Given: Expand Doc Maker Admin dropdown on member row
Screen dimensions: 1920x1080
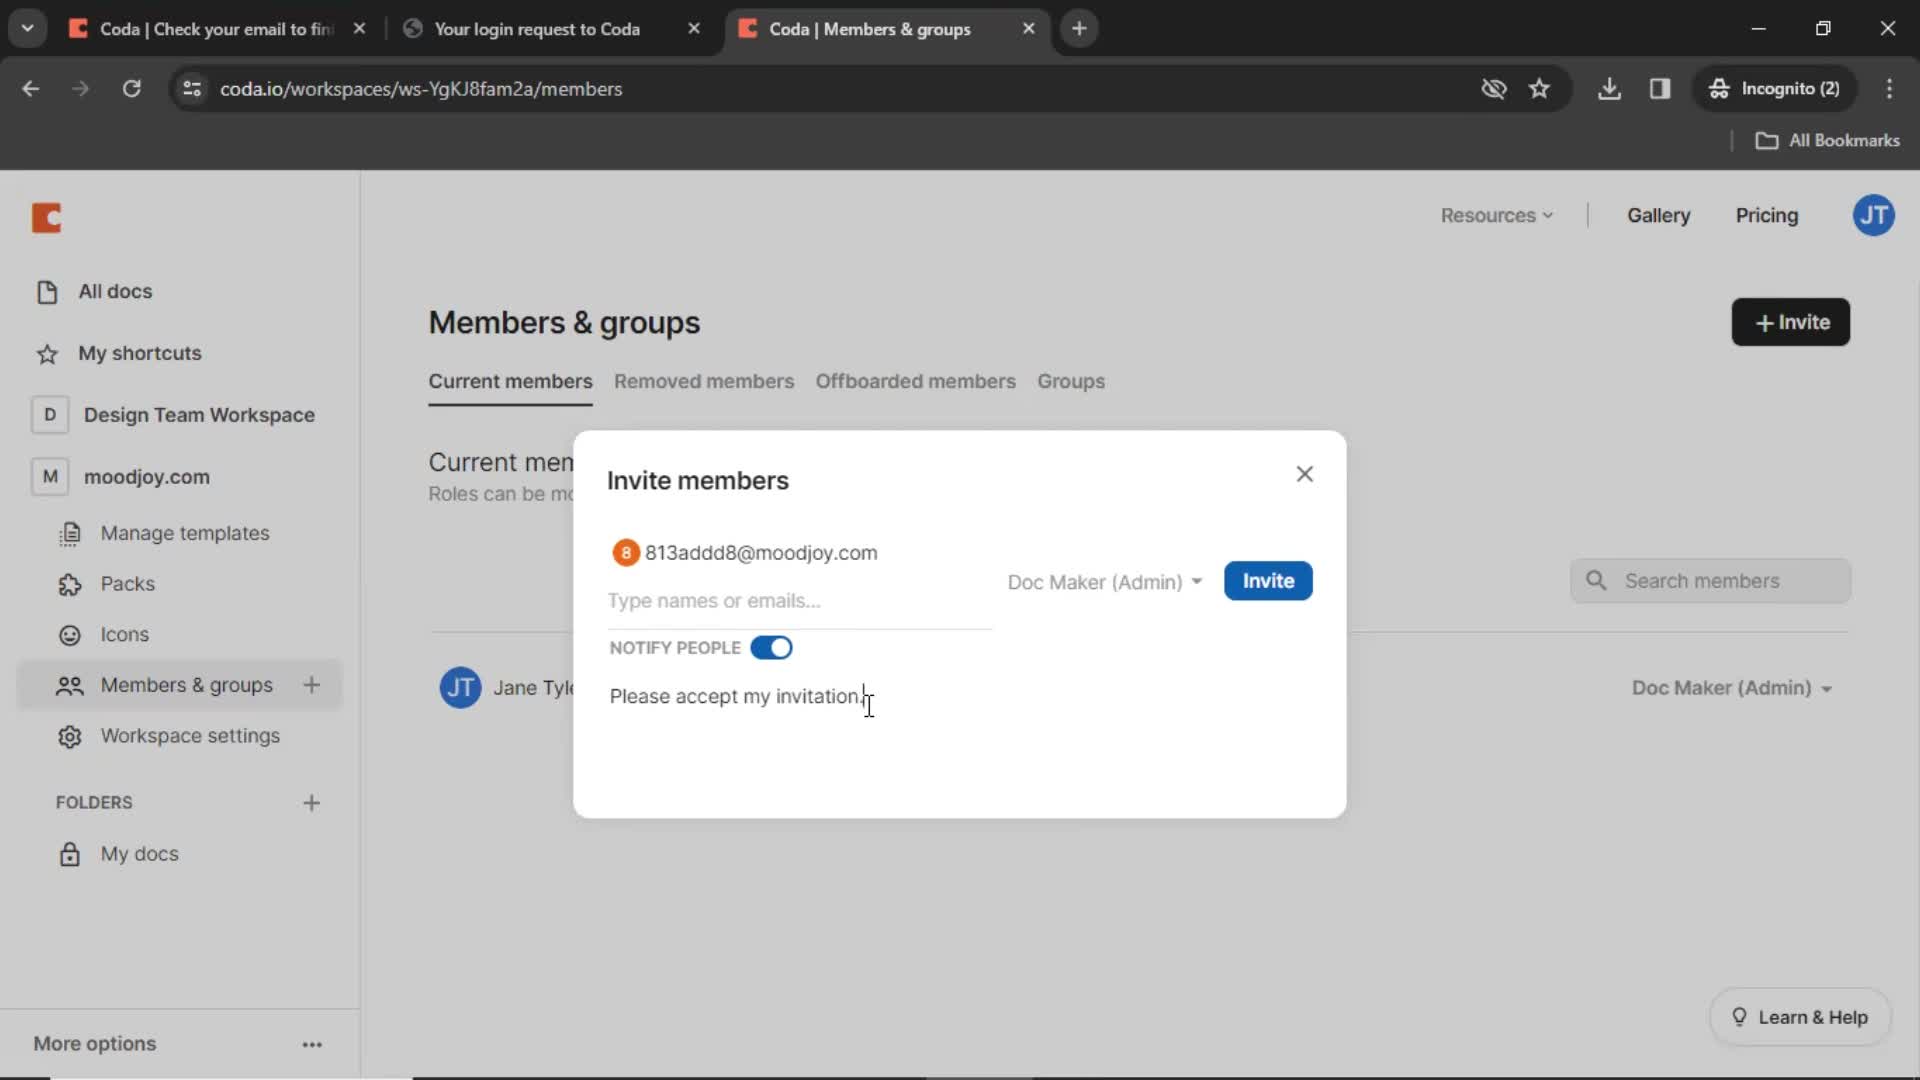Looking at the screenshot, I should click(1730, 687).
